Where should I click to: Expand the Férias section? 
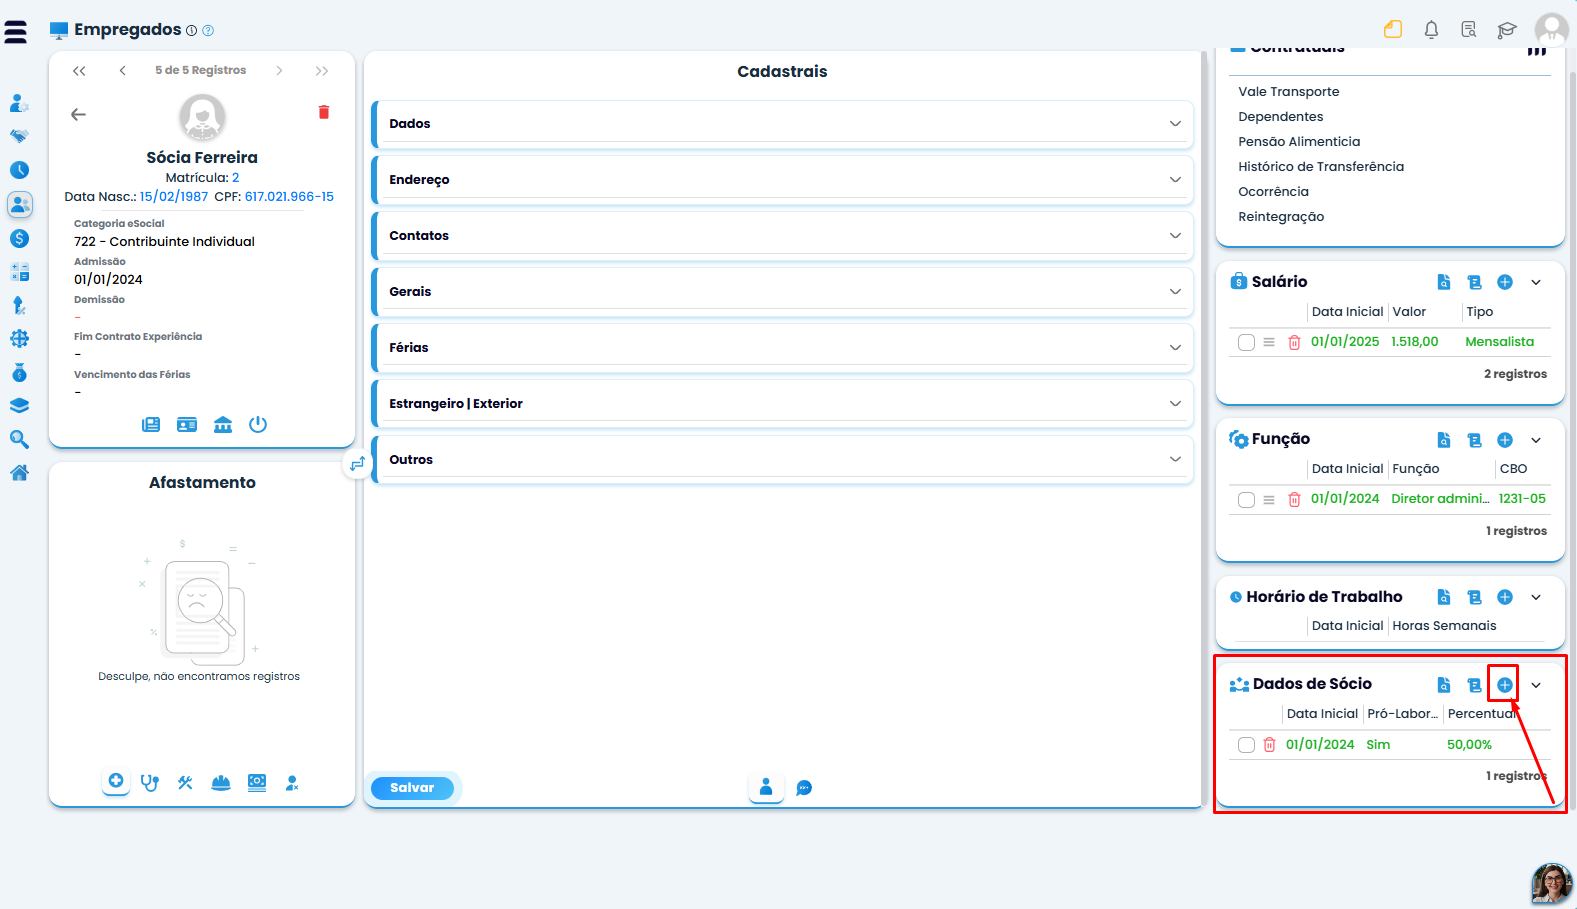[x=782, y=348]
